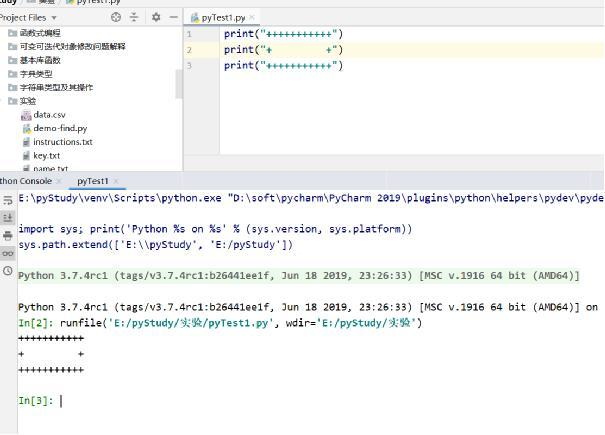Toggle show variables glasses icon

point(8,253)
